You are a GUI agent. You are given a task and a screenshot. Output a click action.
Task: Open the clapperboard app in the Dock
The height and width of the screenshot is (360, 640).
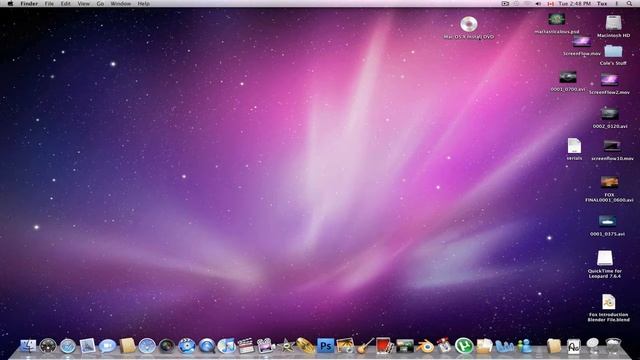click(x=246, y=346)
